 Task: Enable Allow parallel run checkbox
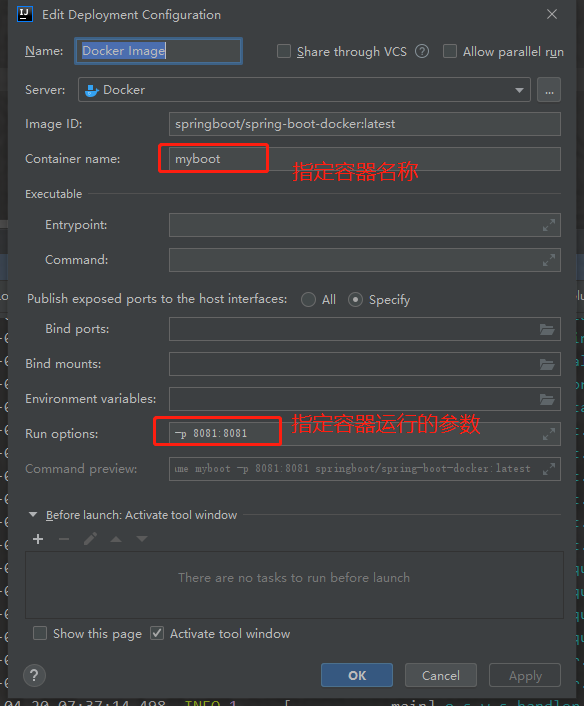click(x=450, y=51)
